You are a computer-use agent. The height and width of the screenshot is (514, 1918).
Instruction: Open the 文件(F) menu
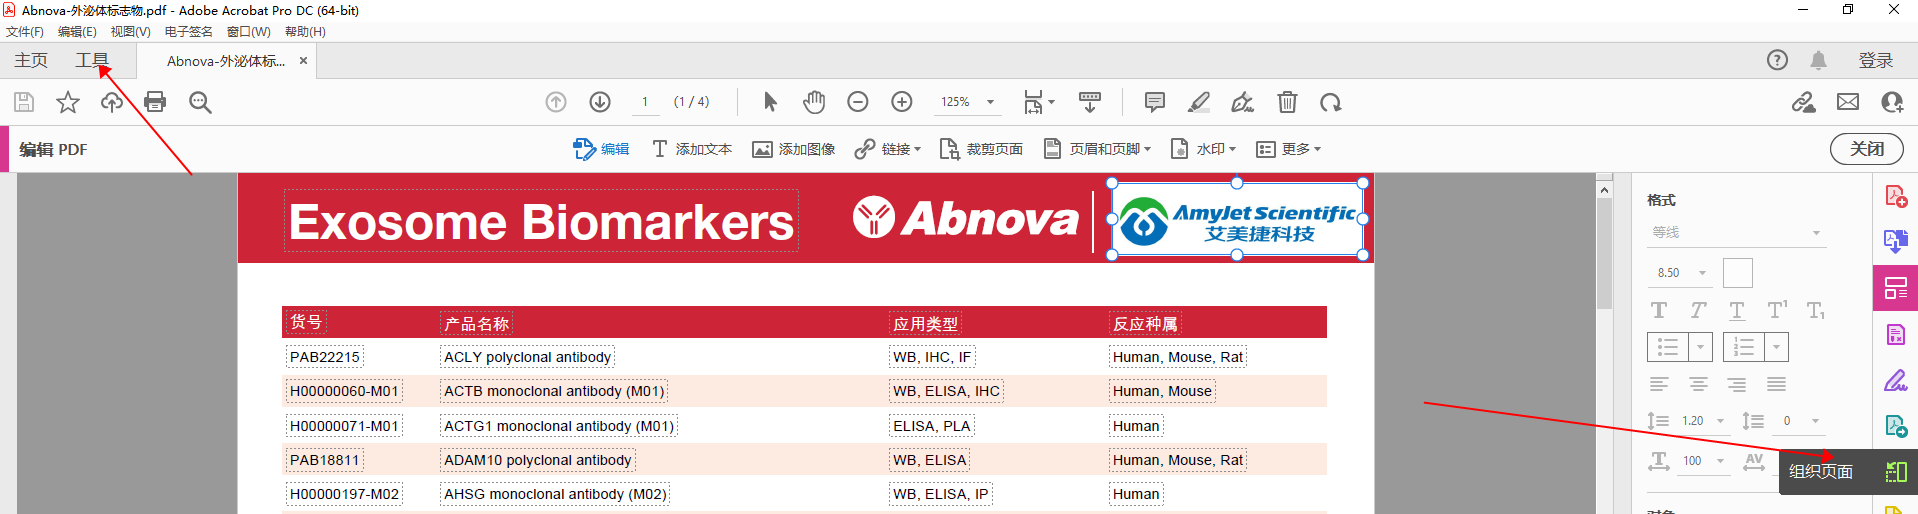25,32
